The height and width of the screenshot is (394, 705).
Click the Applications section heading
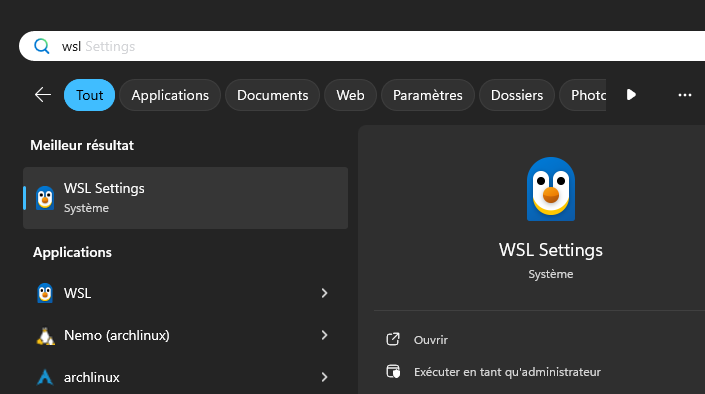72,252
